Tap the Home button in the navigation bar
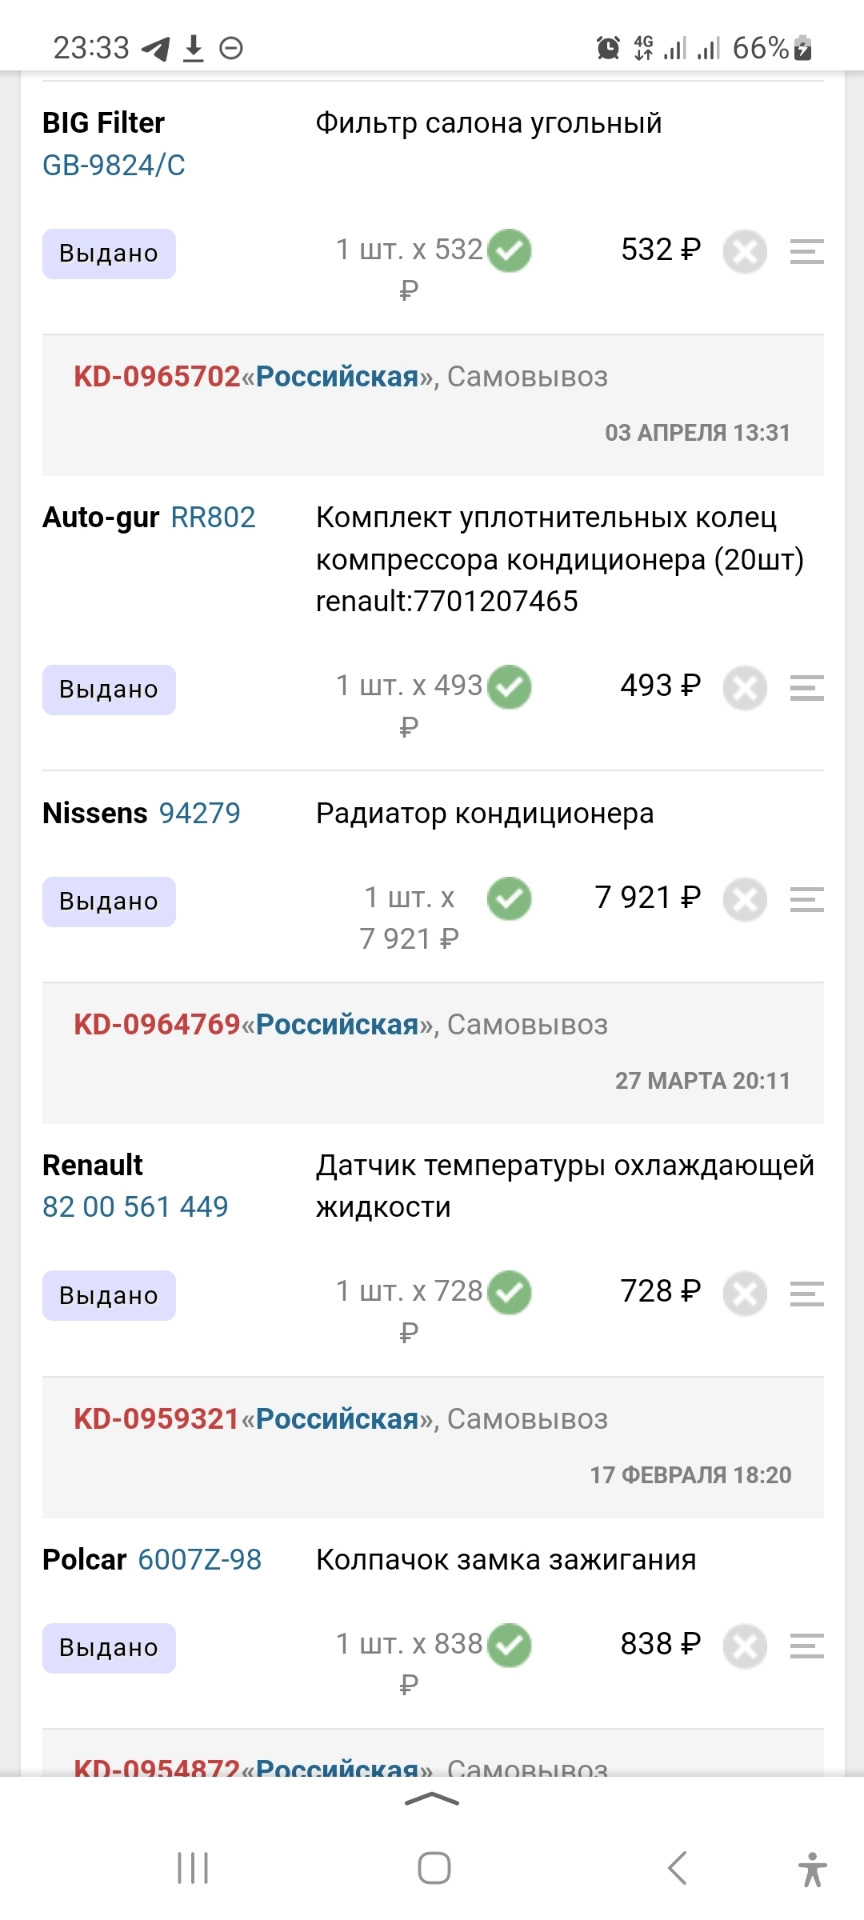This screenshot has height=1920, width=864. [432, 1865]
